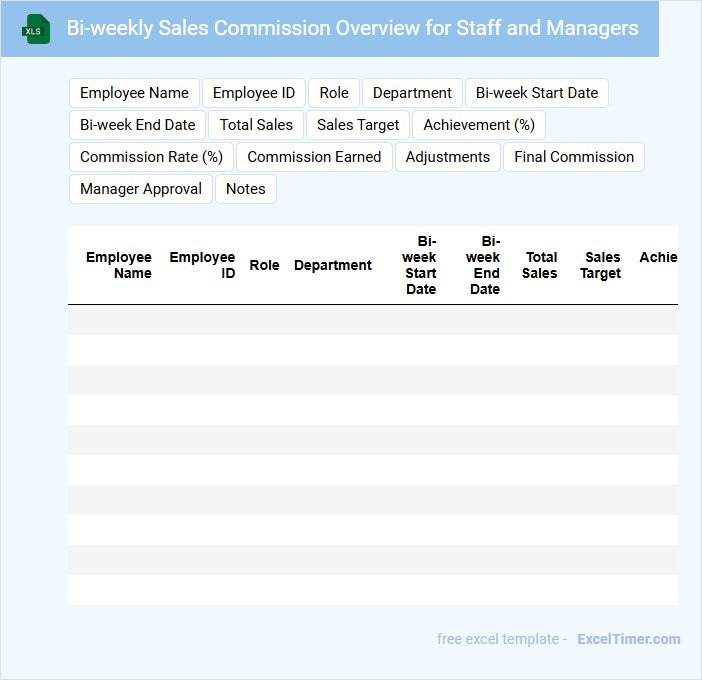
Task: Open the ExcelTimer.com link
Action: (628, 639)
